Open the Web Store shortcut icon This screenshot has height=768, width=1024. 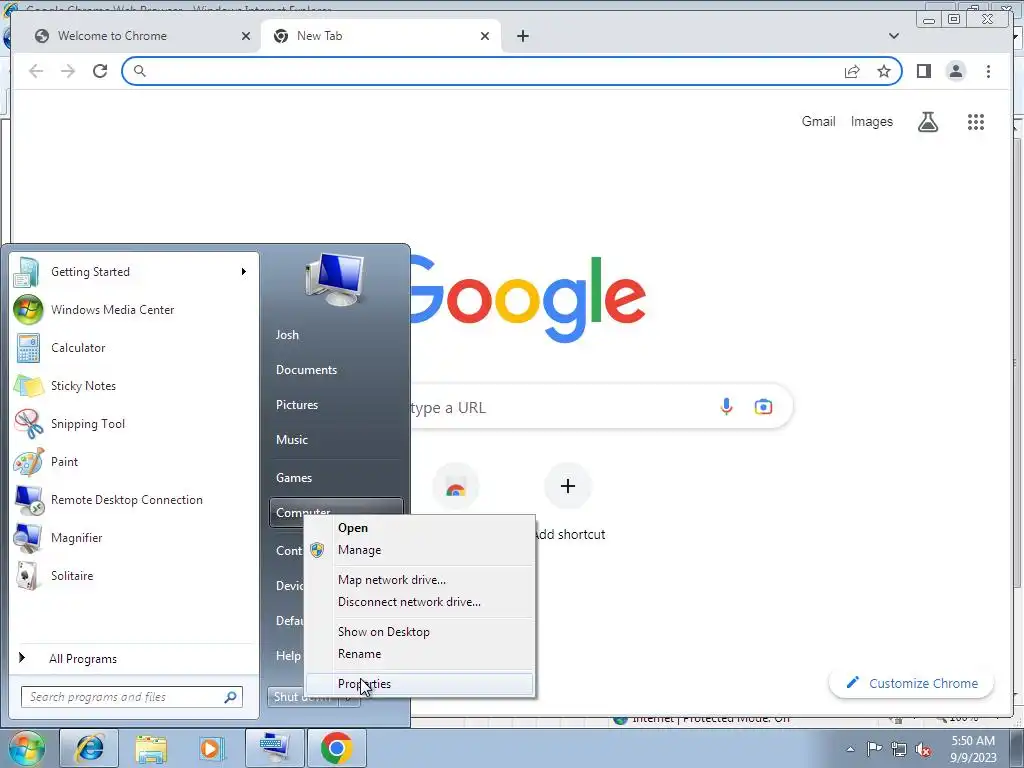click(x=456, y=487)
